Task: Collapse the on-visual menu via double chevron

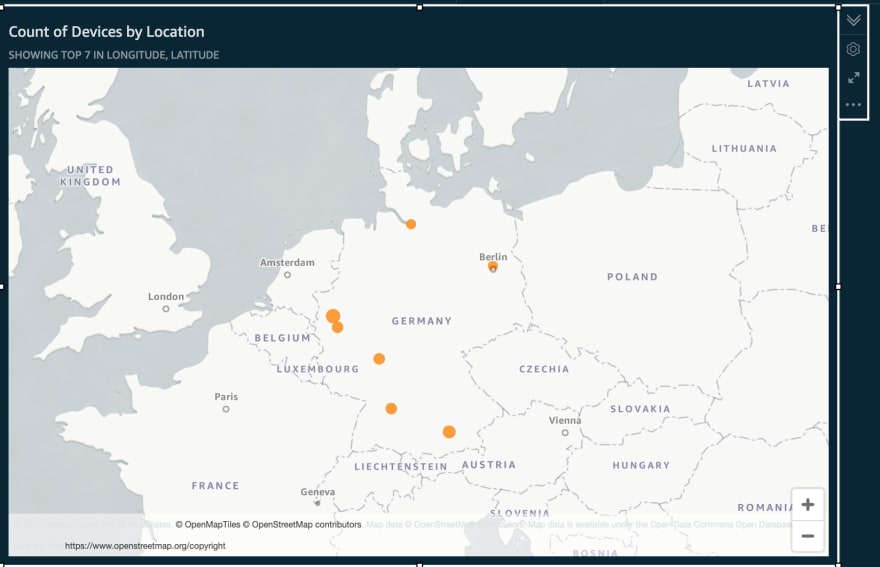Action: [x=853, y=21]
